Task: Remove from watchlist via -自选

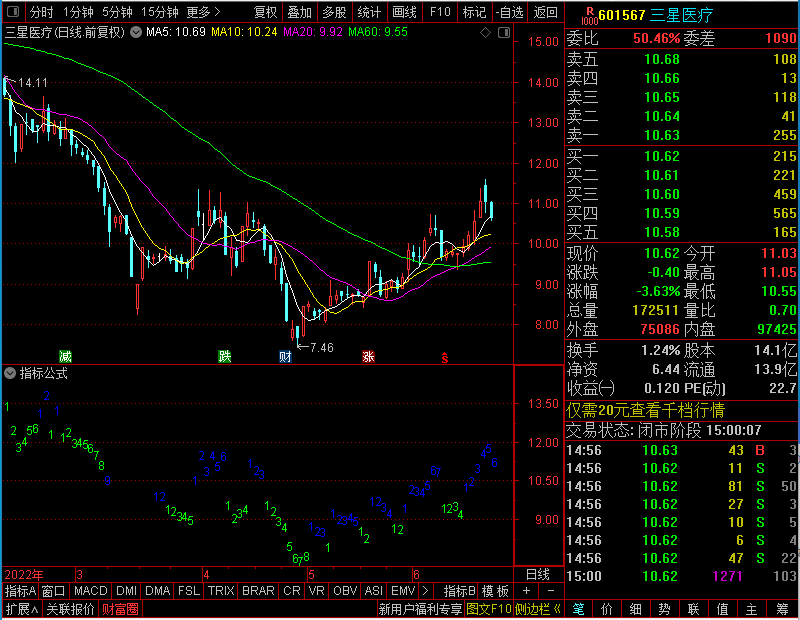Action: coord(509,12)
